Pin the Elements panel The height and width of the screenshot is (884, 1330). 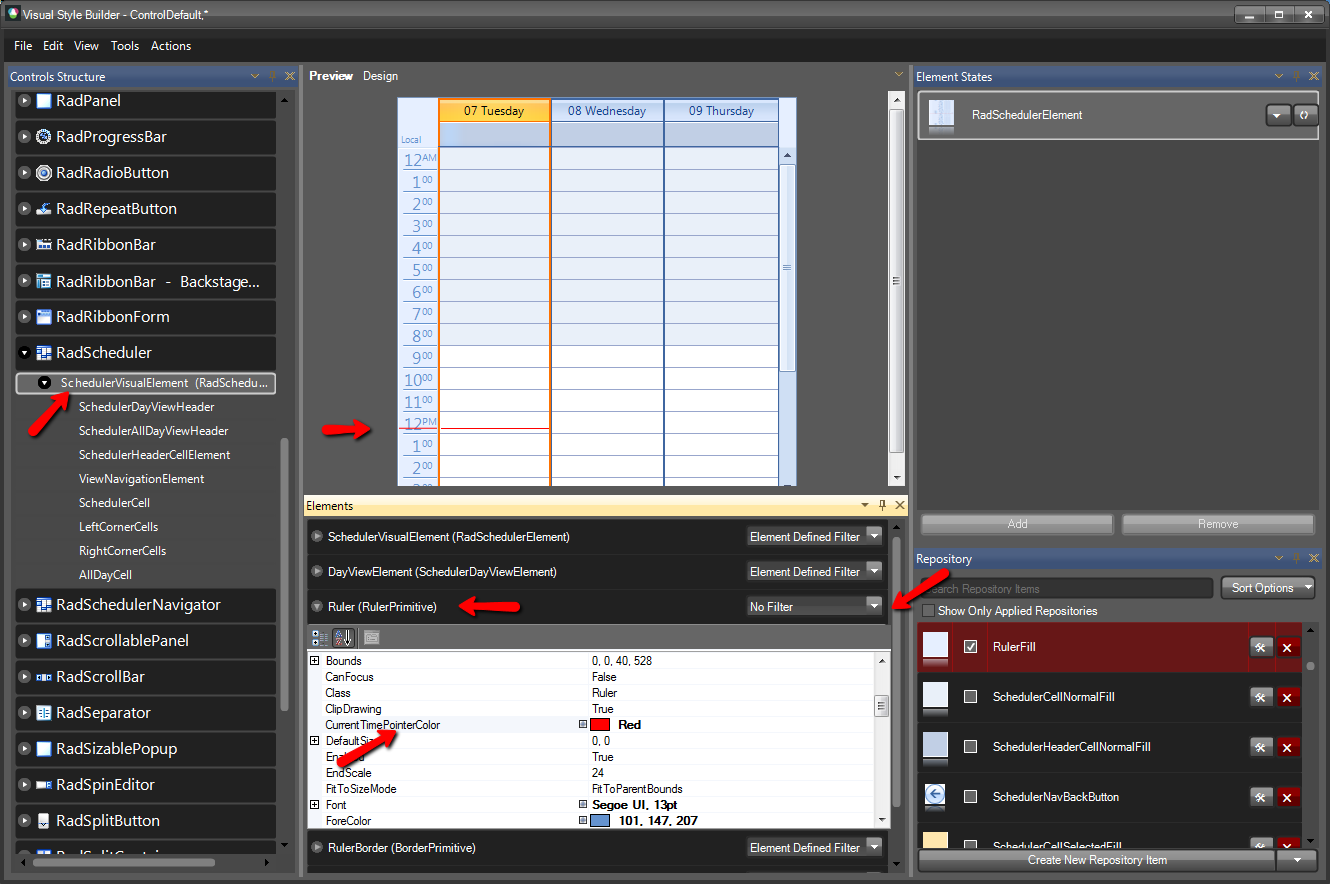tap(882, 506)
